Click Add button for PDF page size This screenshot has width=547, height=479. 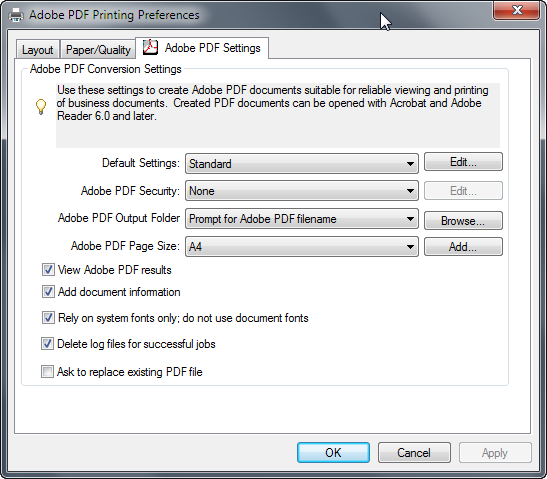pyautogui.click(x=463, y=247)
